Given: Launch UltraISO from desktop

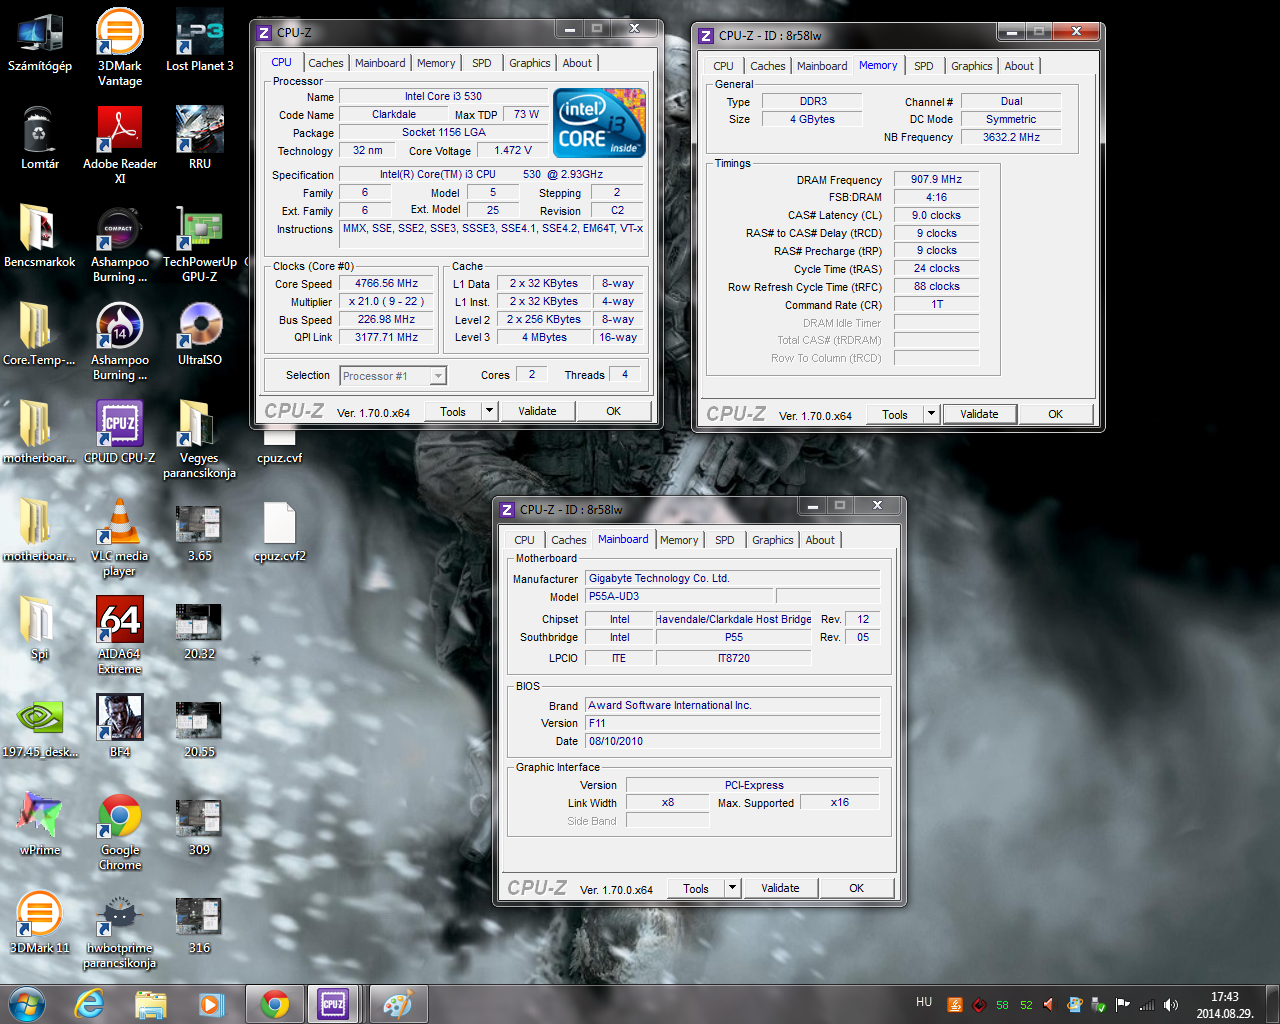Looking at the screenshot, I should click(x=200, y=333).
